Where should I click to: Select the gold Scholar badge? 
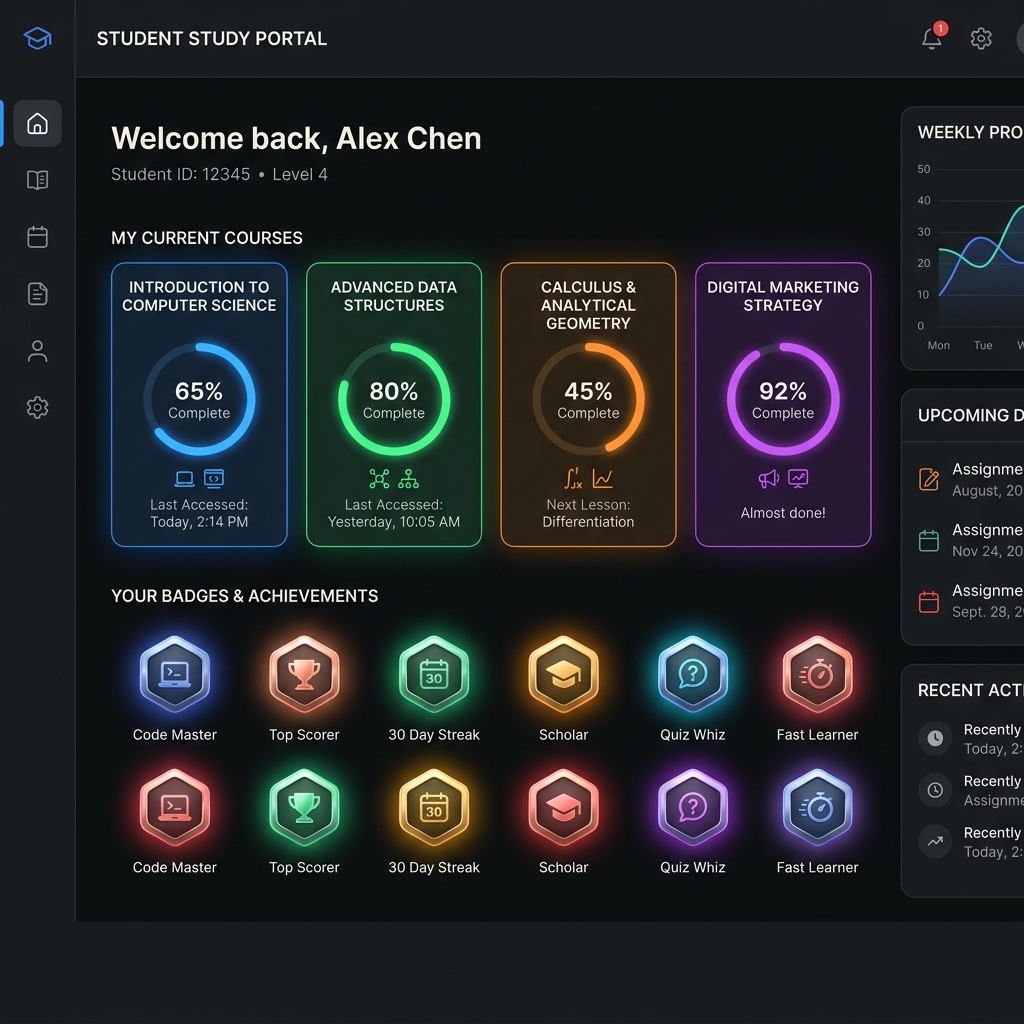click(x=564, y=674)
